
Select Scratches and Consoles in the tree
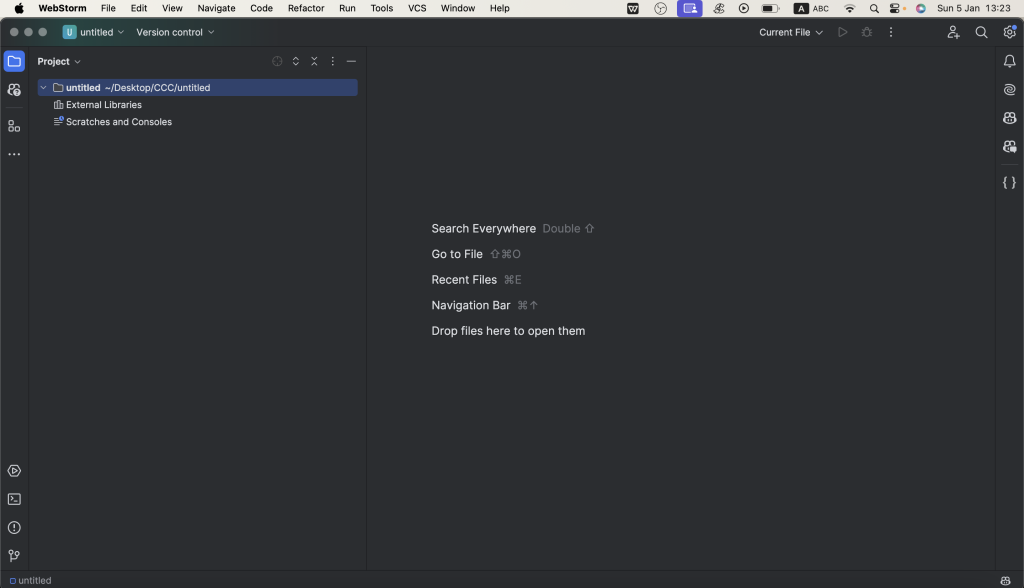click(118, 122)
